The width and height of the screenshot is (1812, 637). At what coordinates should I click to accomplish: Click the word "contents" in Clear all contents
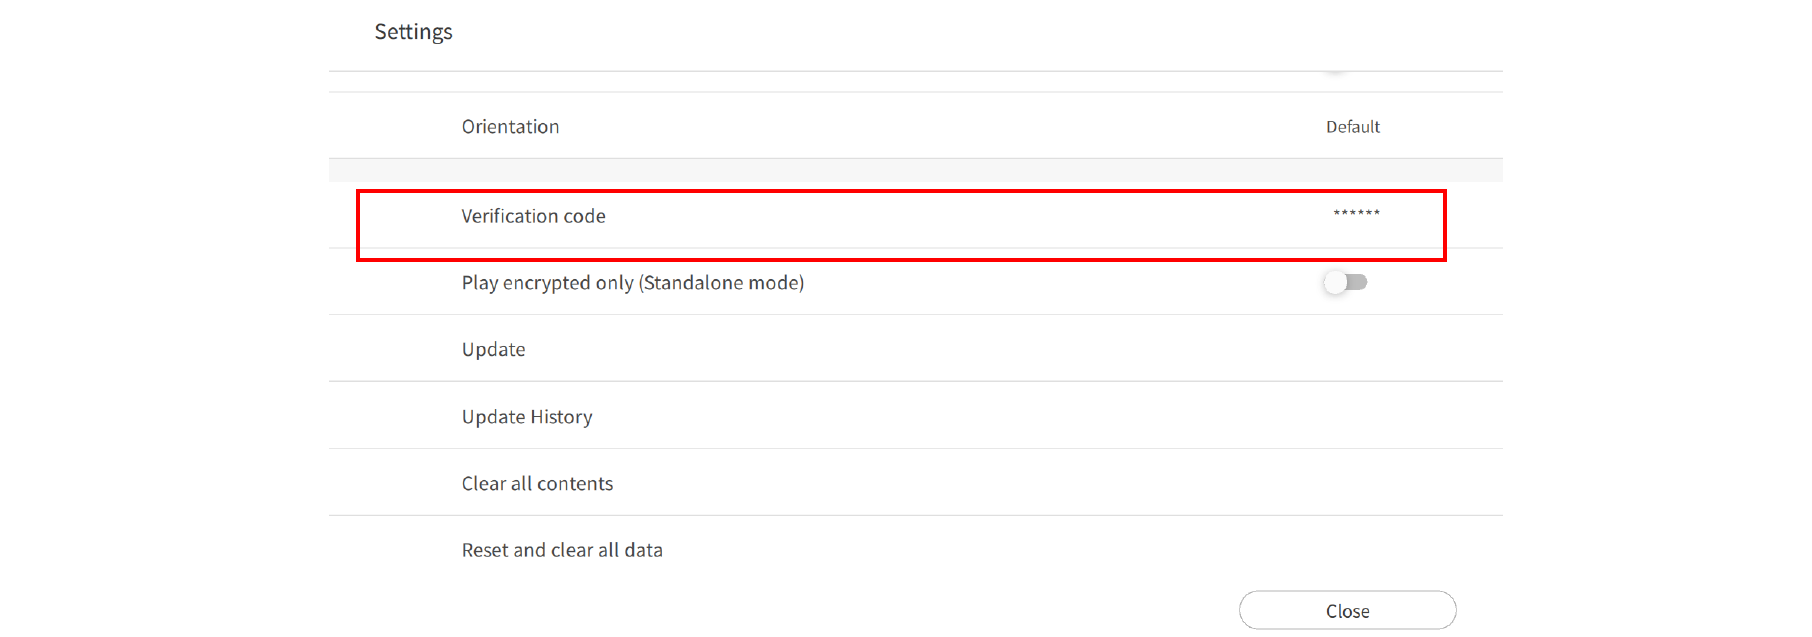(575, 484)
